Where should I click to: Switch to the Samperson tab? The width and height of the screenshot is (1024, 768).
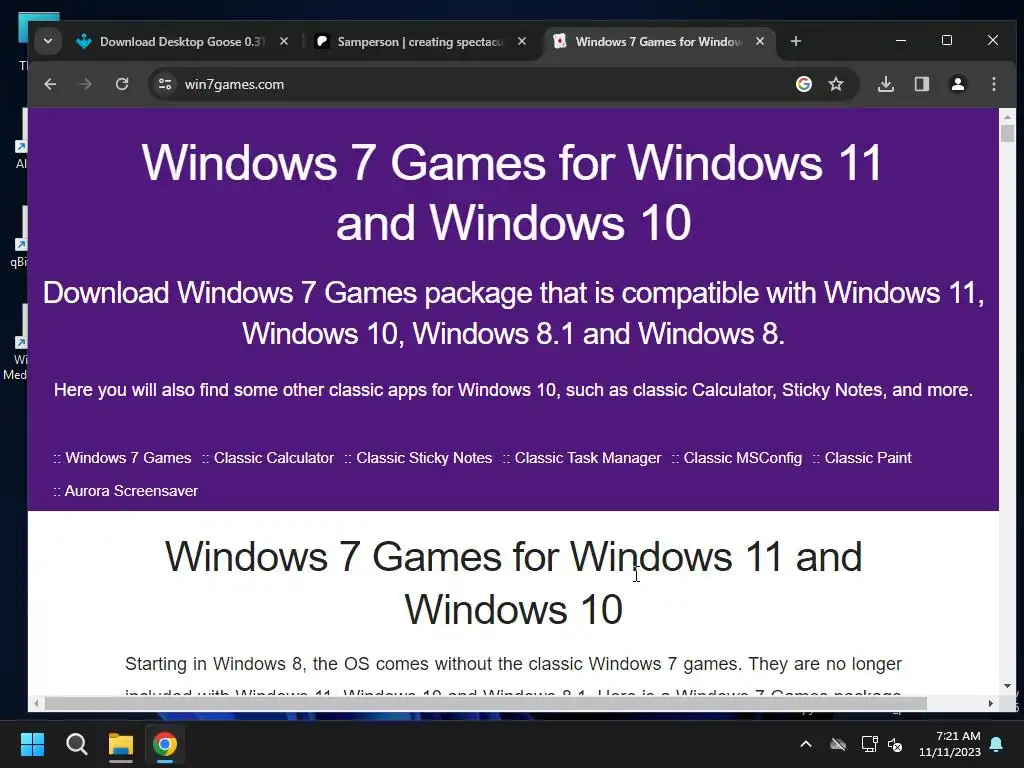click(x=421, y=42)
